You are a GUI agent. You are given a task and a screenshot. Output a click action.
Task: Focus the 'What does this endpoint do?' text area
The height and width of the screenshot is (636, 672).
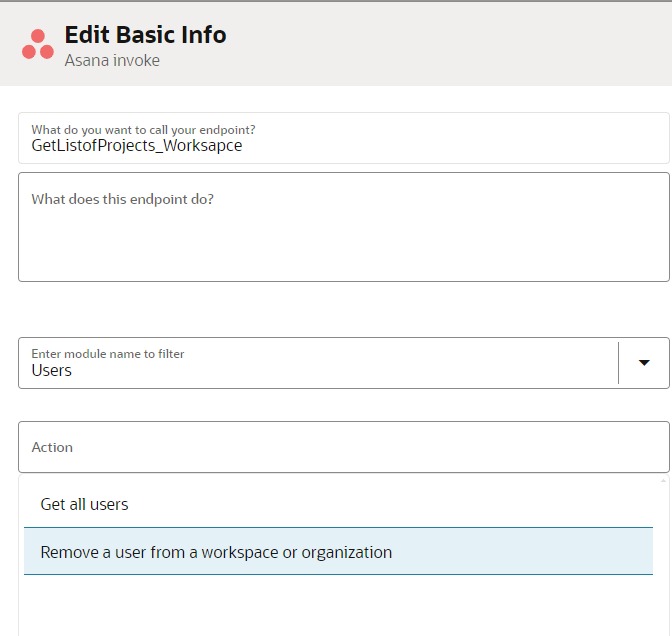pos(343,240)
